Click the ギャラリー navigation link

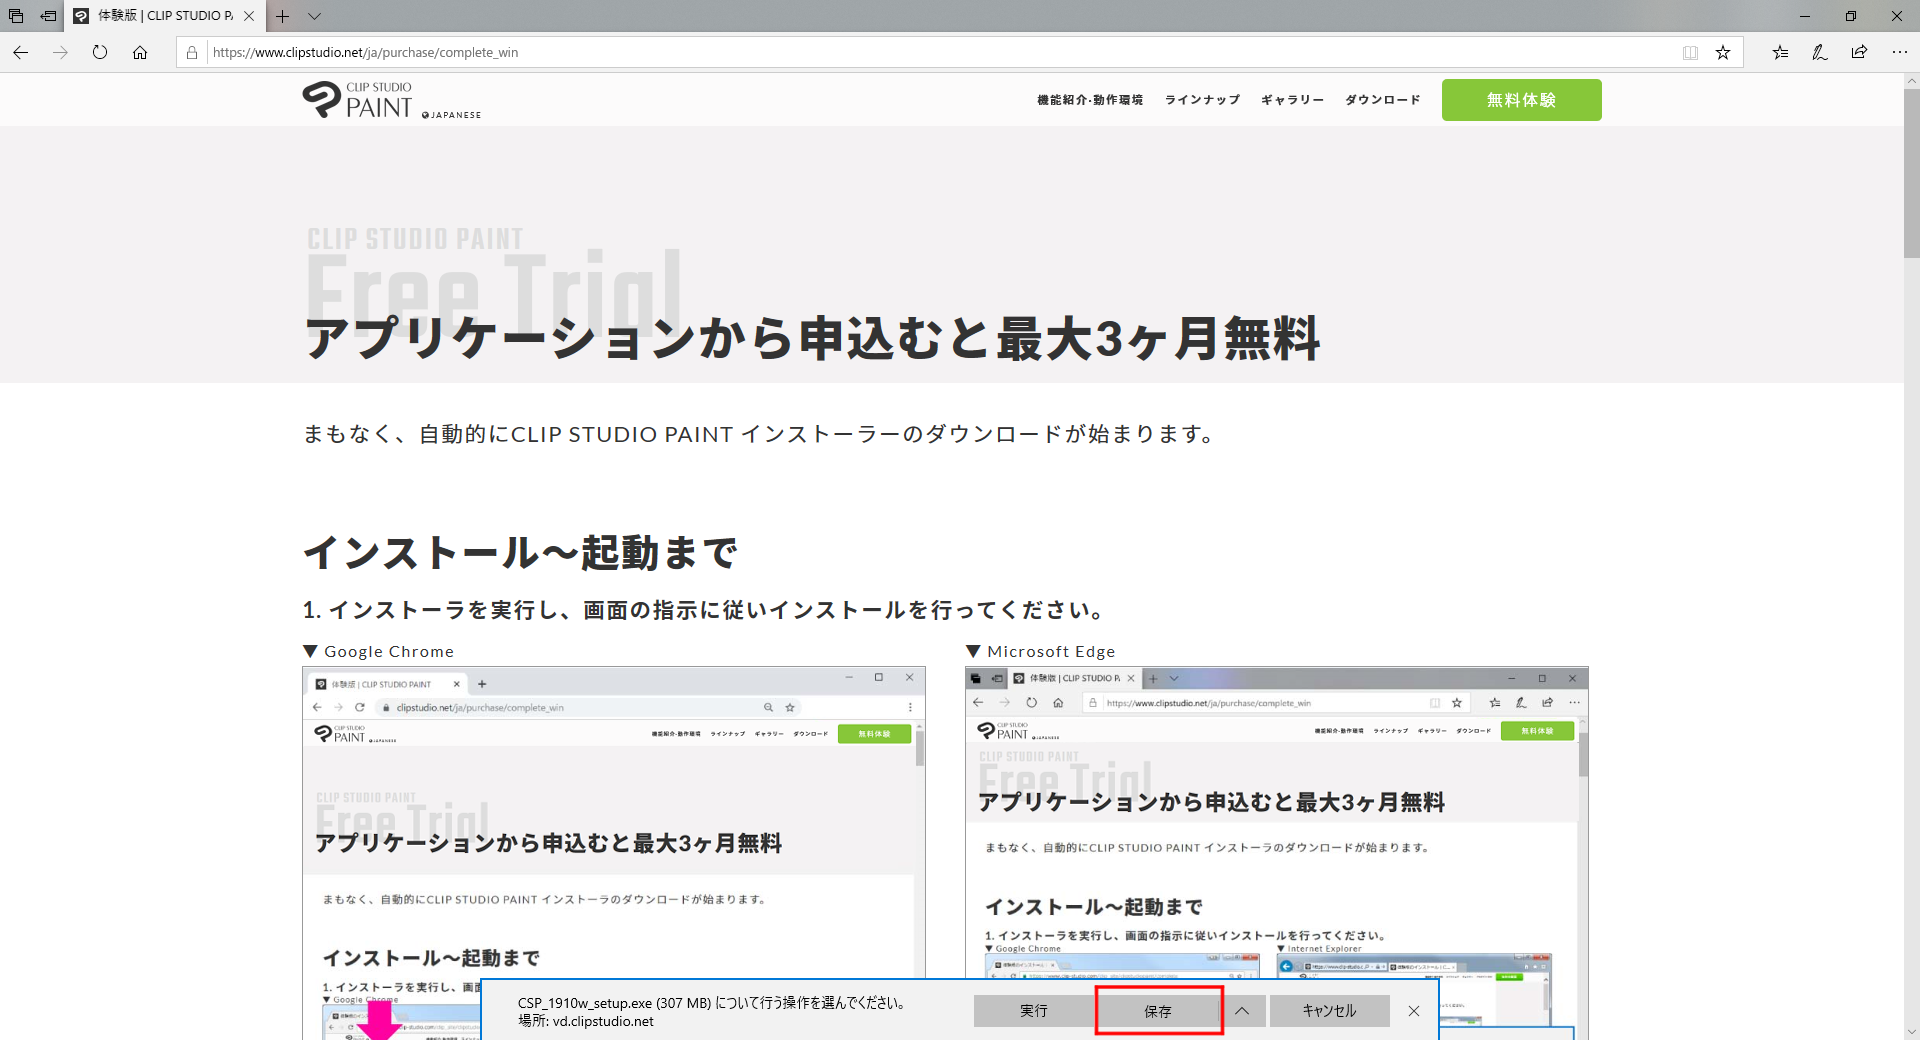(1292, 100)
